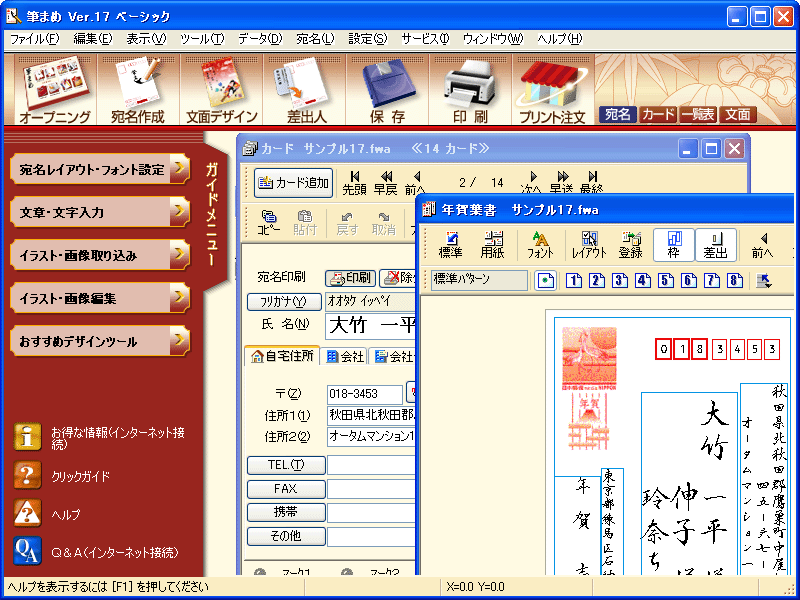Open the ツール(T) menu
800x600 pixels.
[203, 39]
